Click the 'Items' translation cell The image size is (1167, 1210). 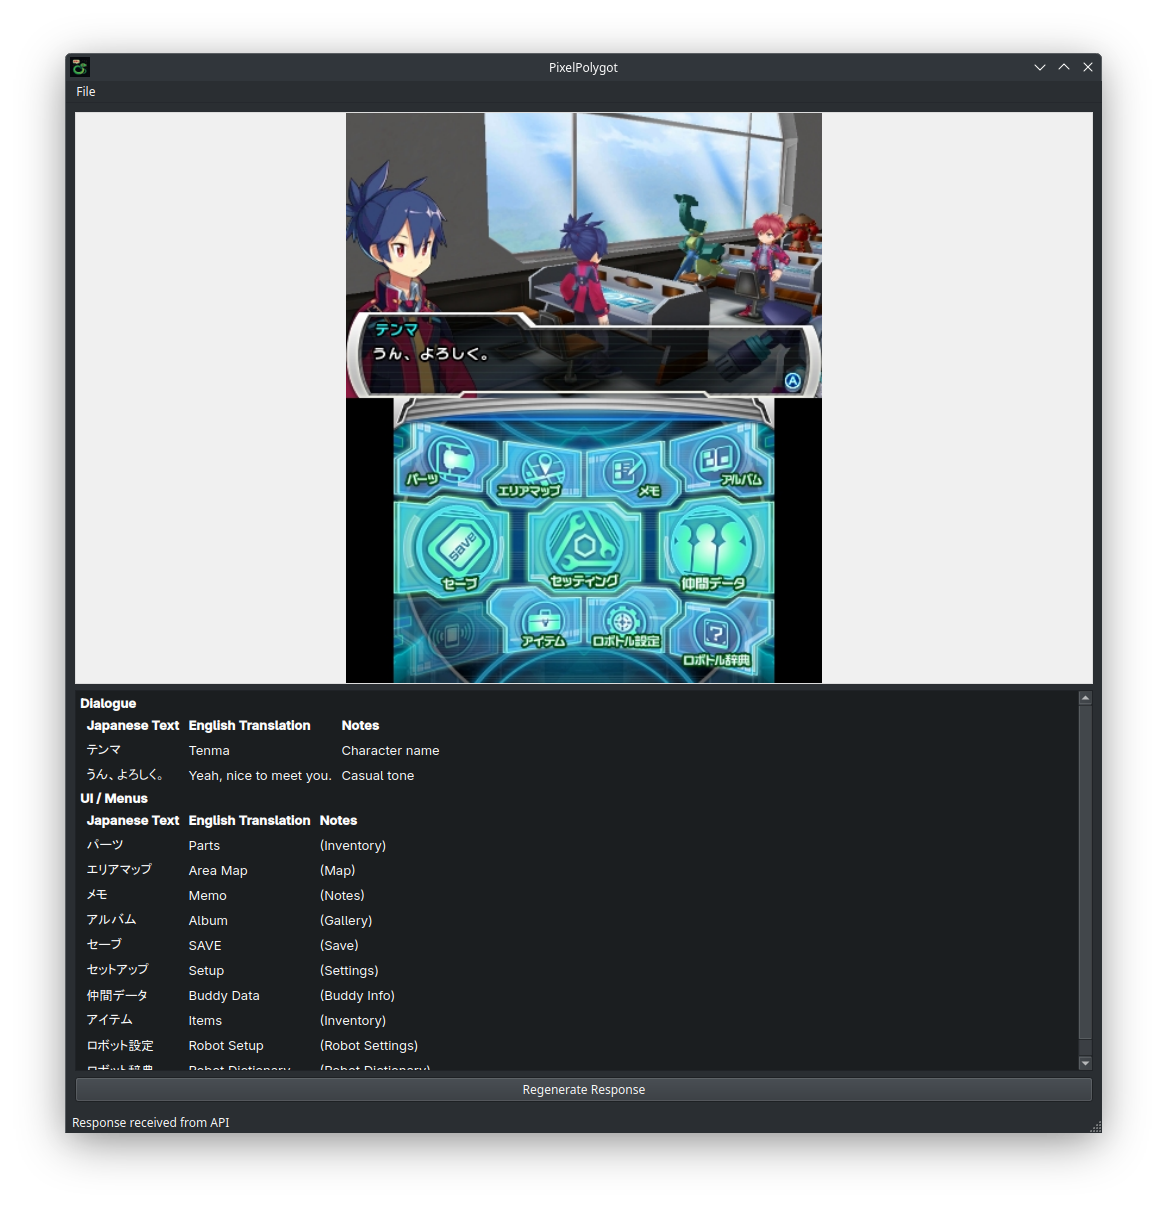click(x=205, y=1021)
